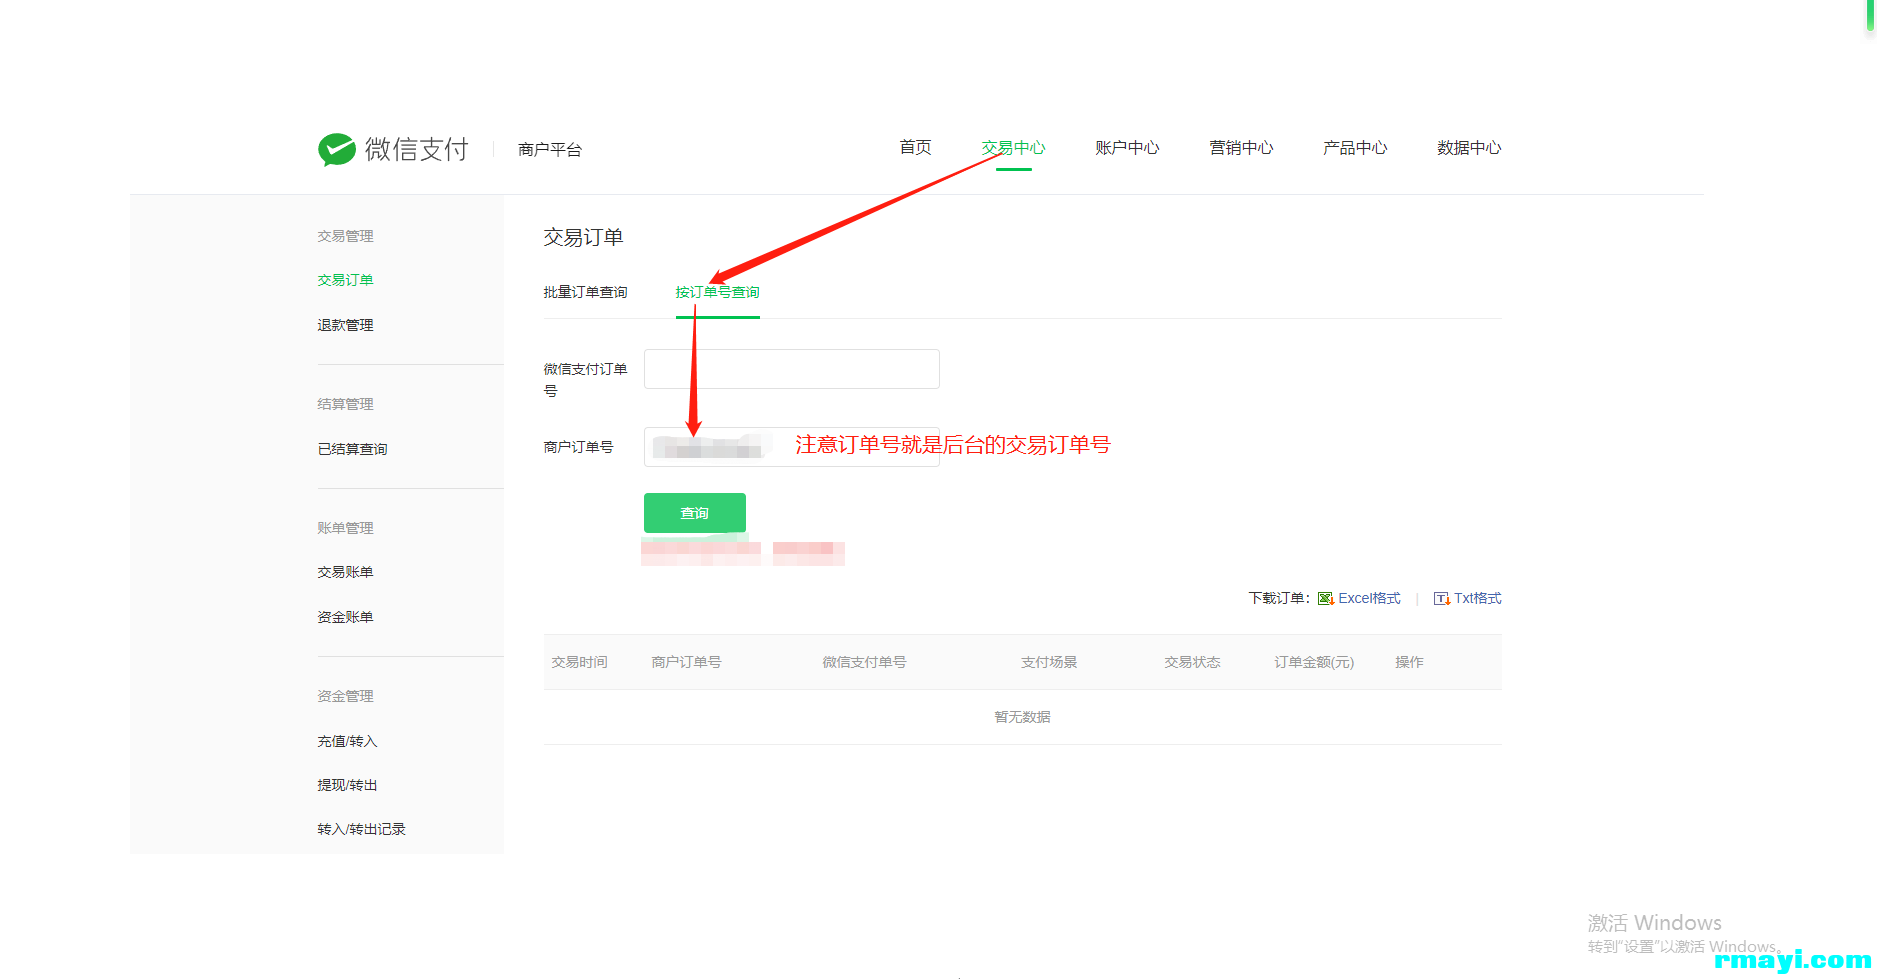
Task: Click the 订单金额(元) column header
Action: point(1314,662)
